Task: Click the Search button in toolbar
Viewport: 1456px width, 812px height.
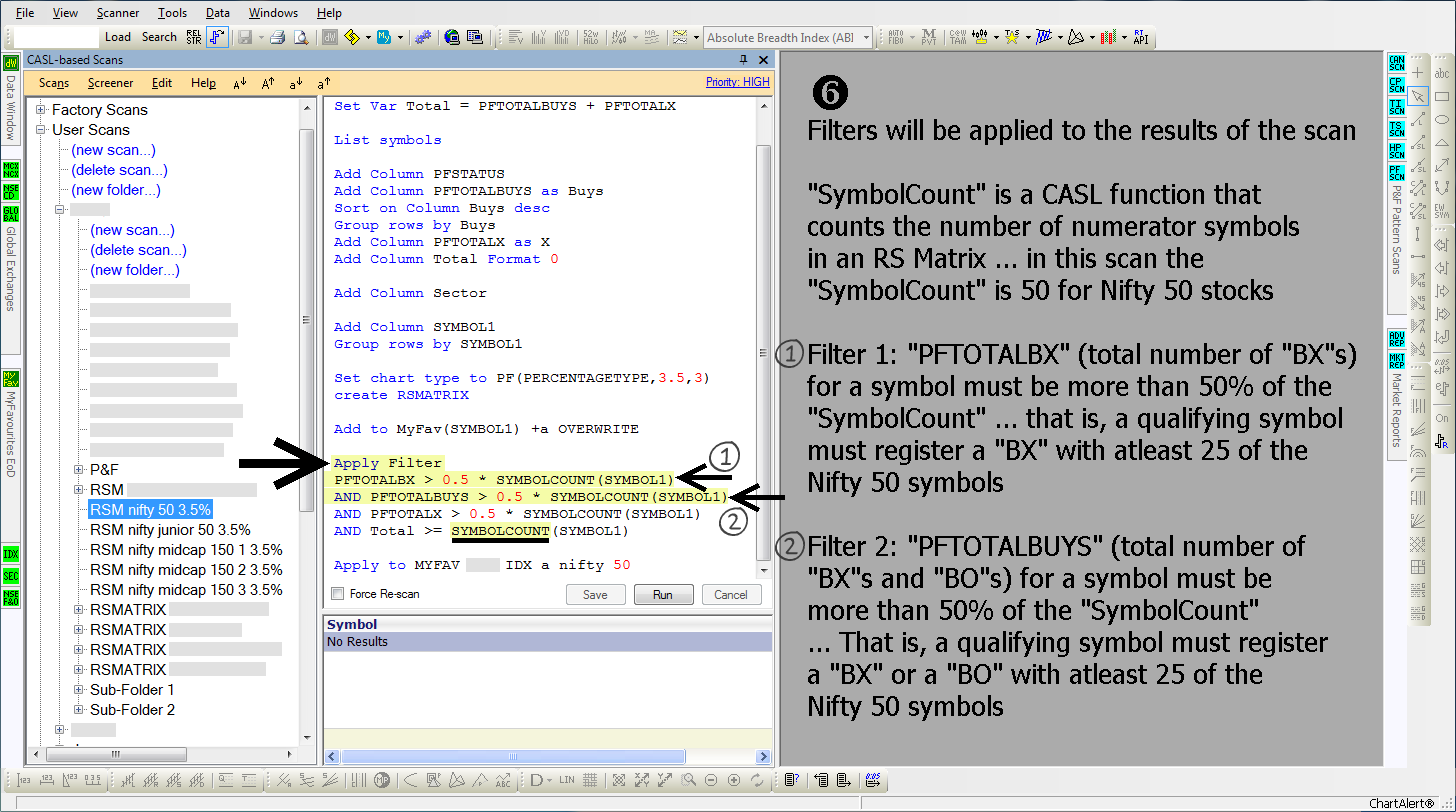Action: (x=159, y=37)
